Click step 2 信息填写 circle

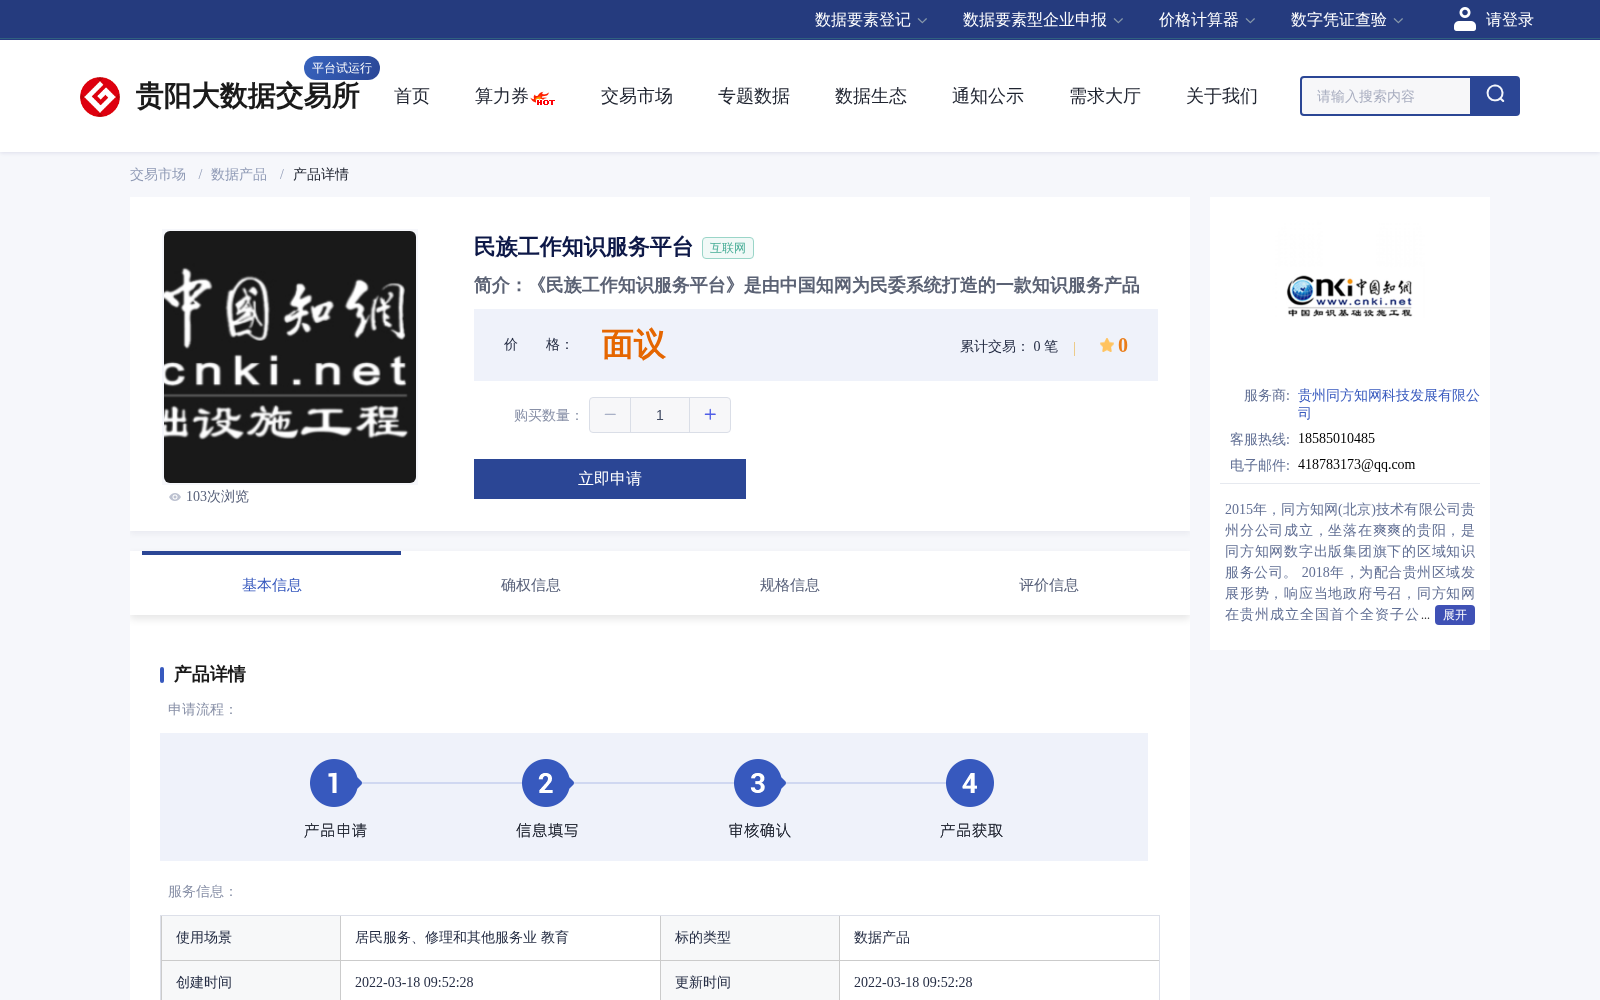point(546,783)
